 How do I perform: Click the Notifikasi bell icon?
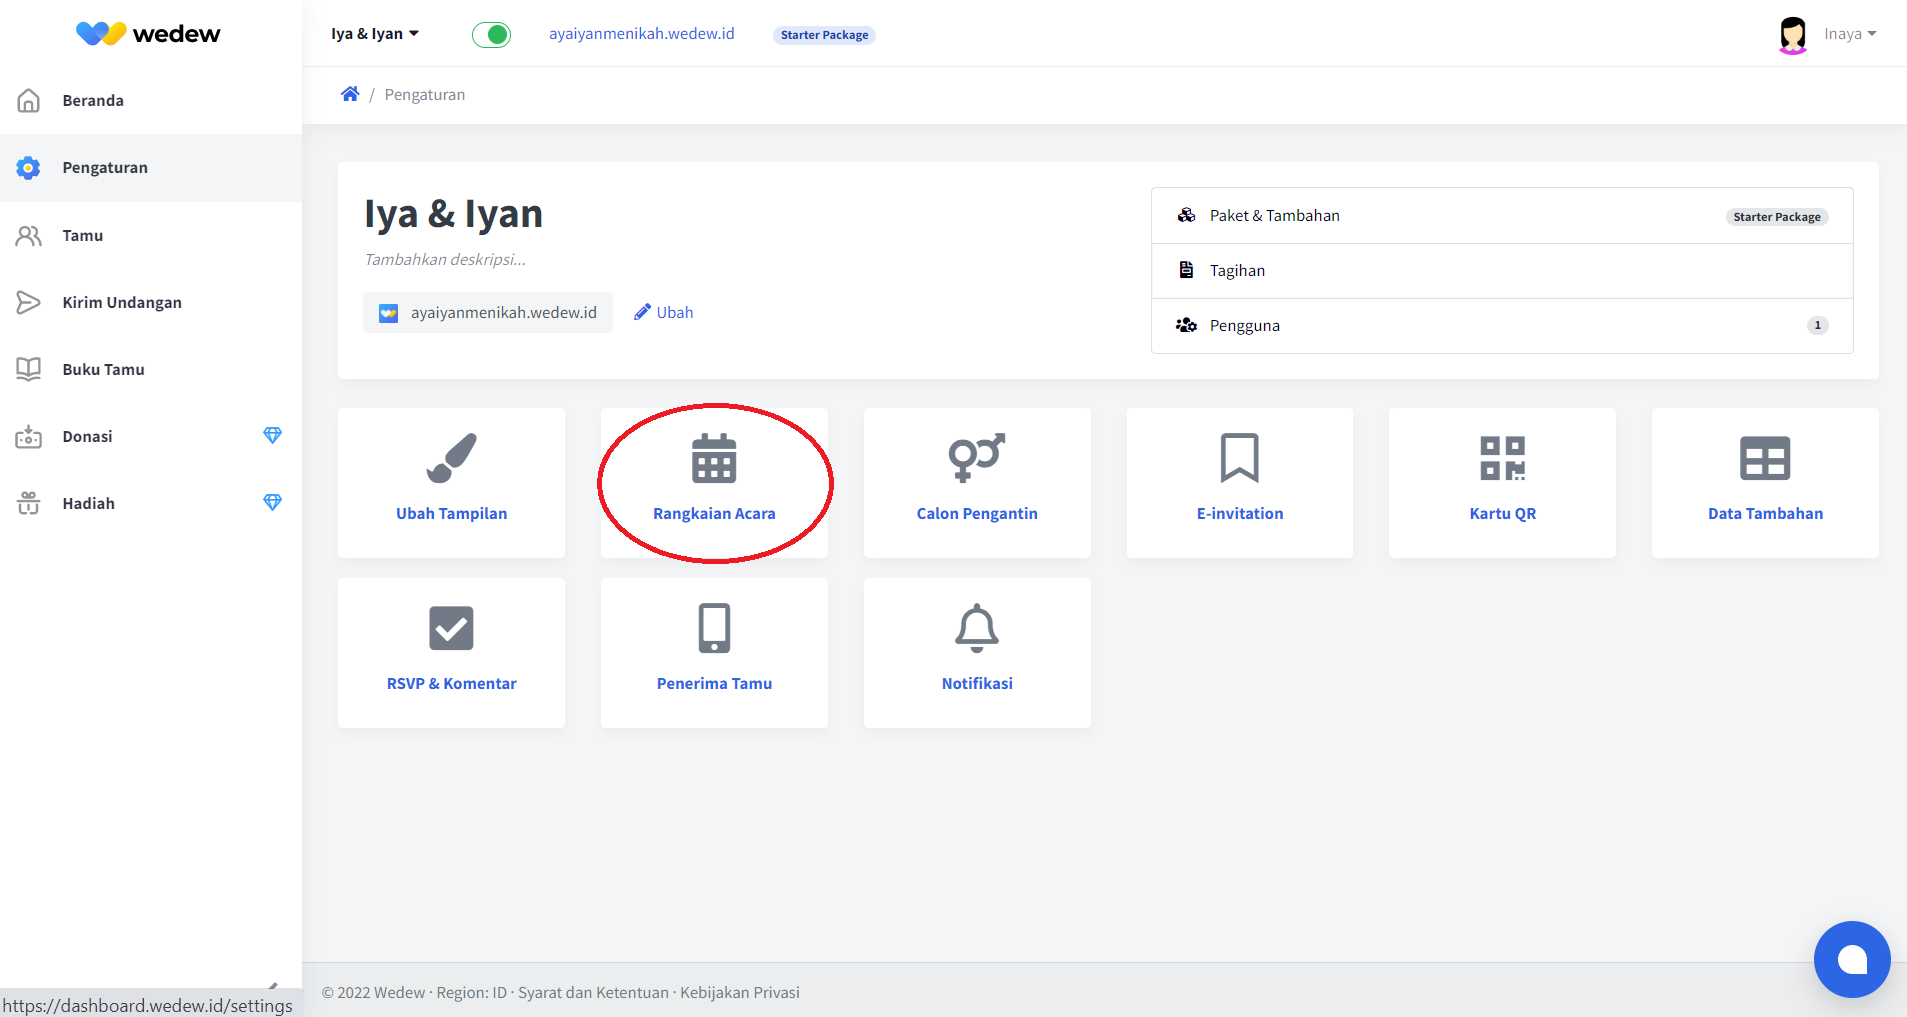[977, 628]
